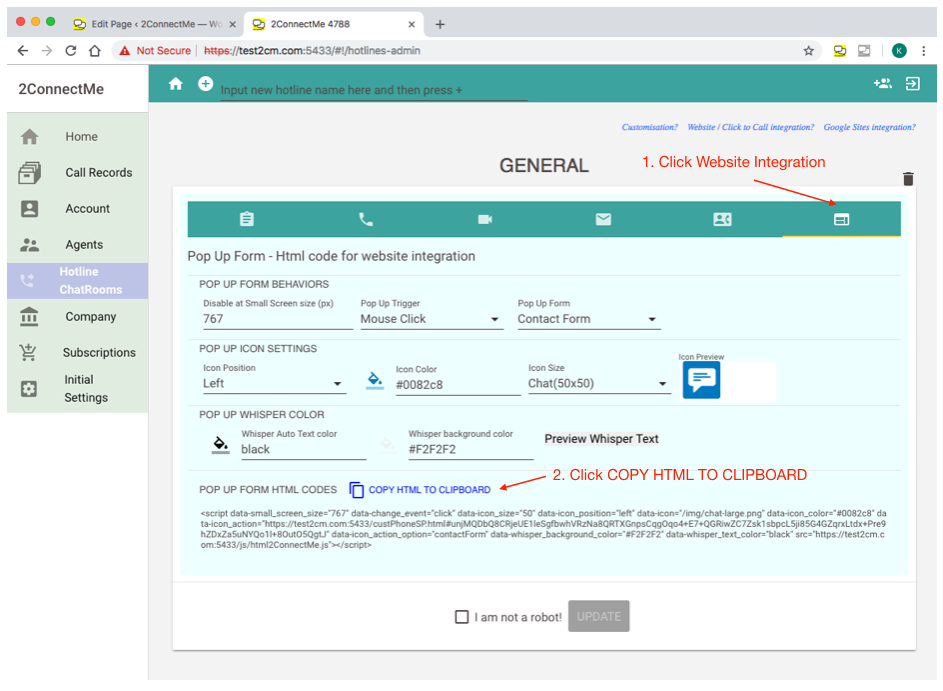Open the Customisation? help link
The height and width of the screenshot is (691, 943).
click(x=650, y=127)
